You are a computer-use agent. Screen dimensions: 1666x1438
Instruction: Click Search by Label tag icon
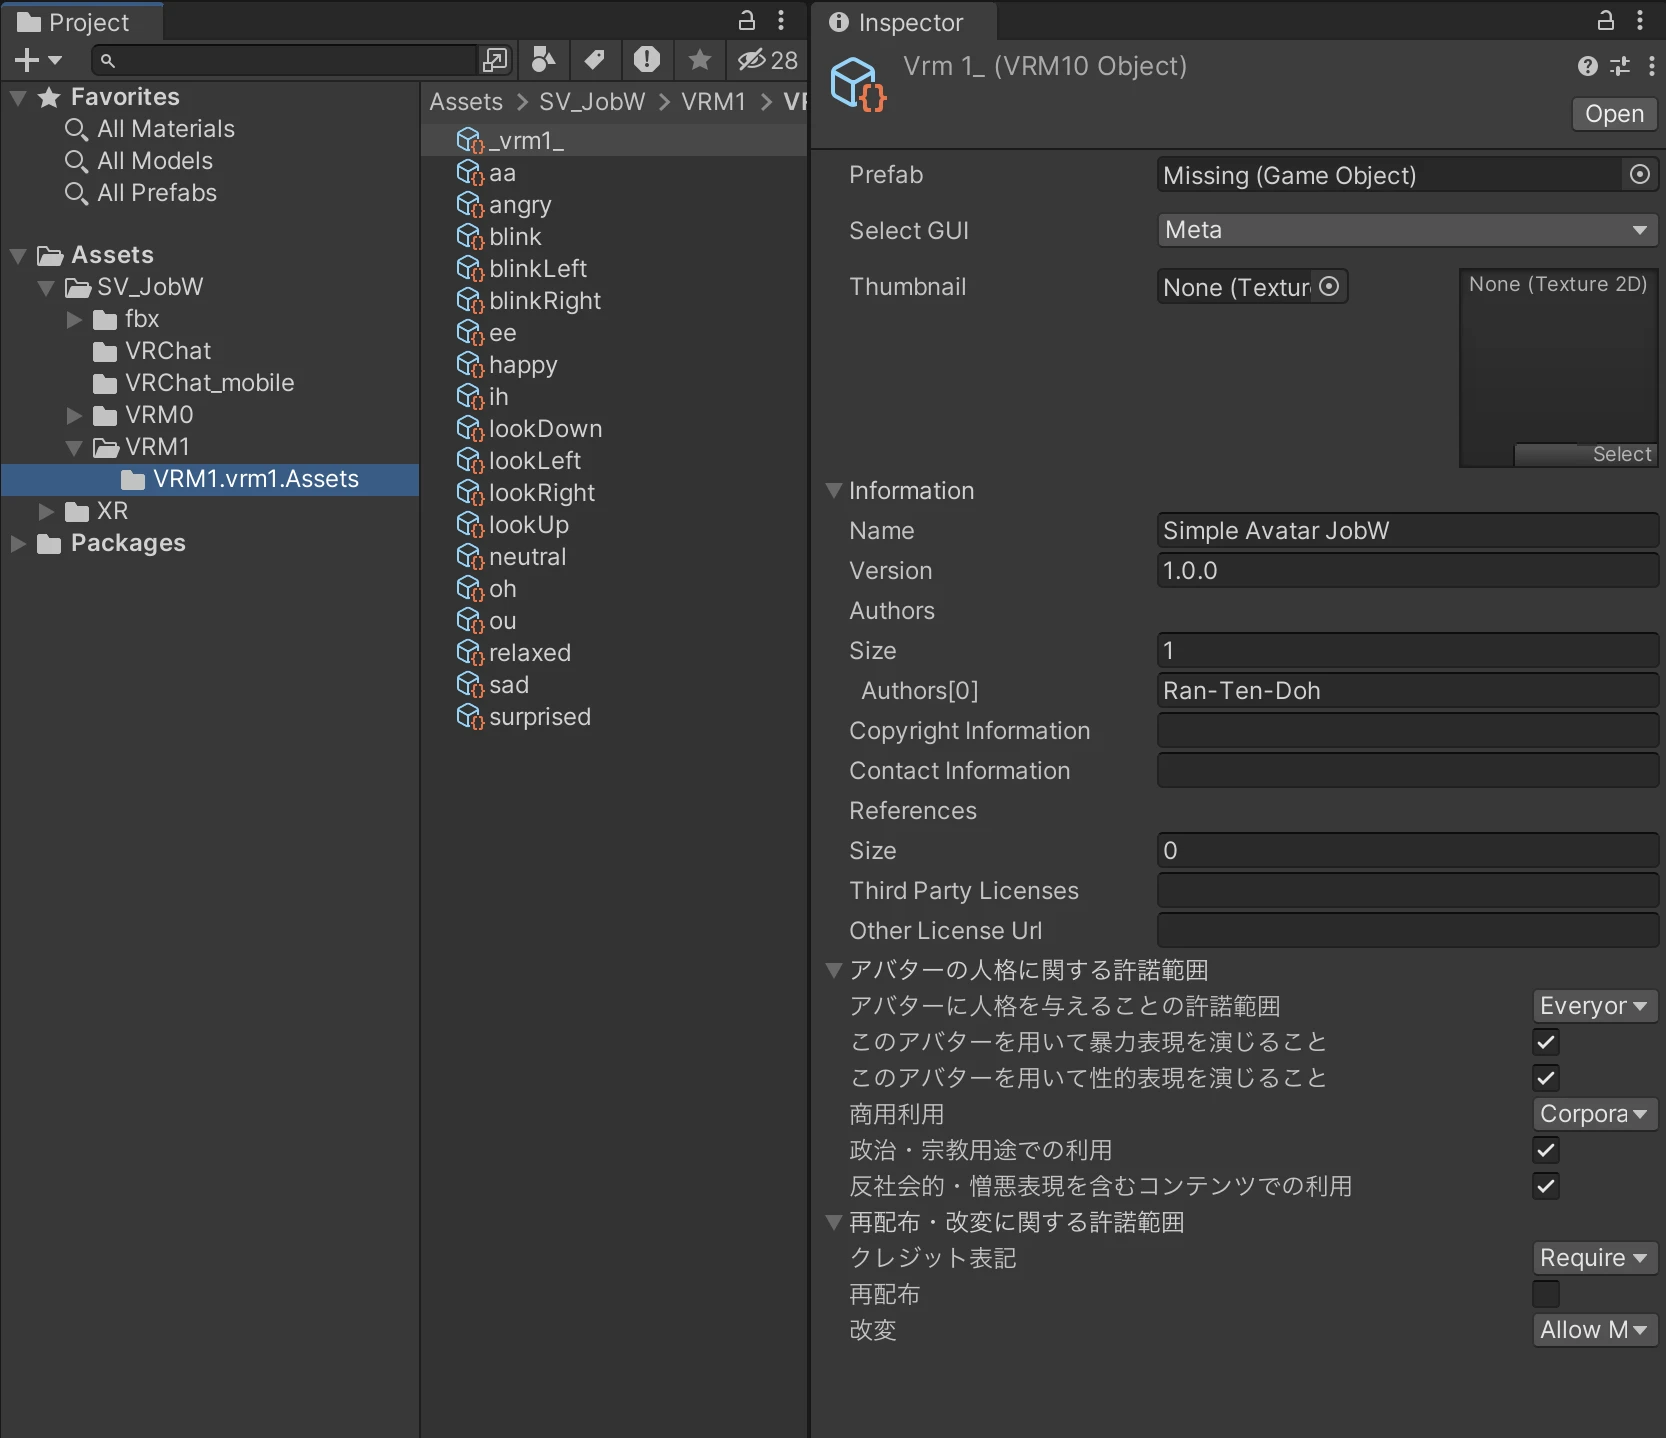tap(595, 61)
